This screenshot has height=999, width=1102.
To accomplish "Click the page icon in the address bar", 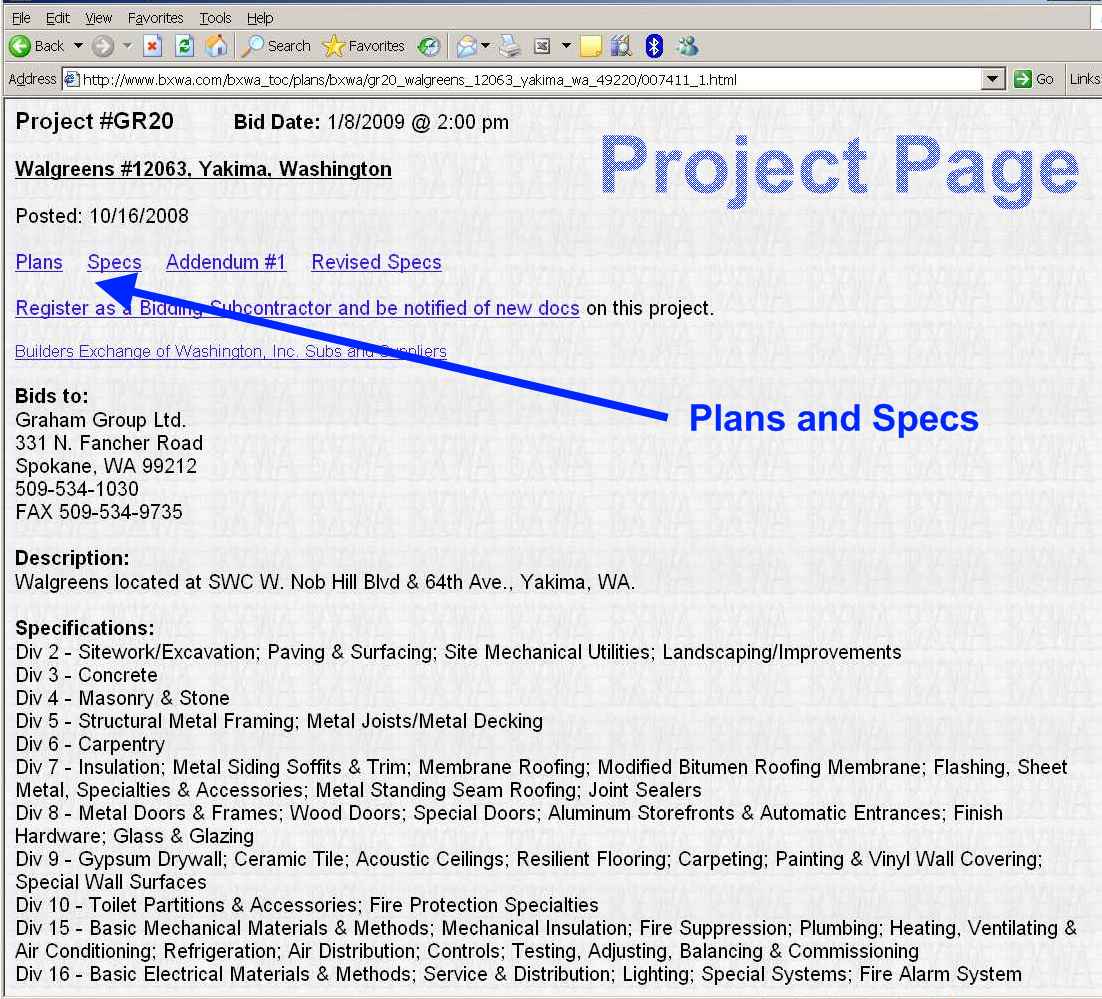I will point(71,79).
